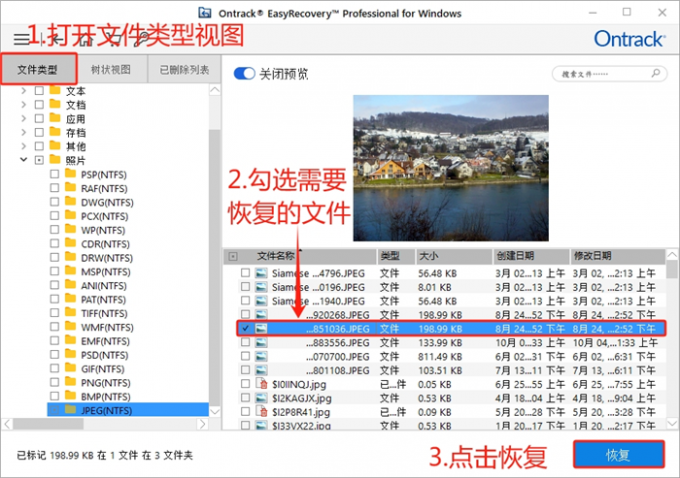Click the BMP(NTFS) folder icon

coord(70,396)
